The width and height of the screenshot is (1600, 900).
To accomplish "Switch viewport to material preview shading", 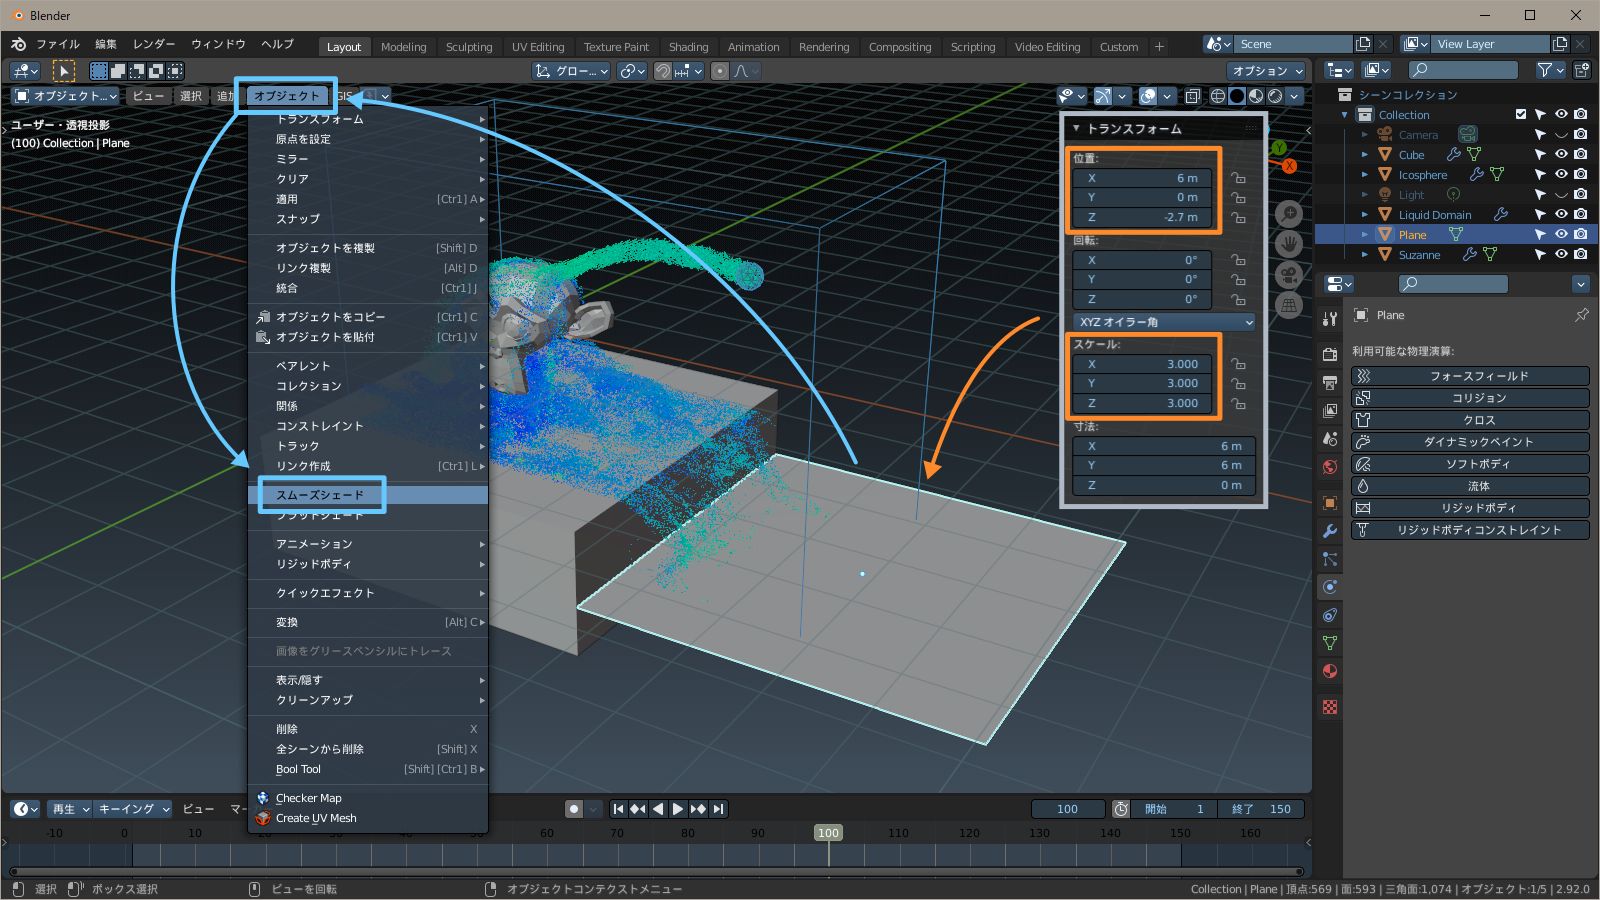I will (x=1256, y=96).
